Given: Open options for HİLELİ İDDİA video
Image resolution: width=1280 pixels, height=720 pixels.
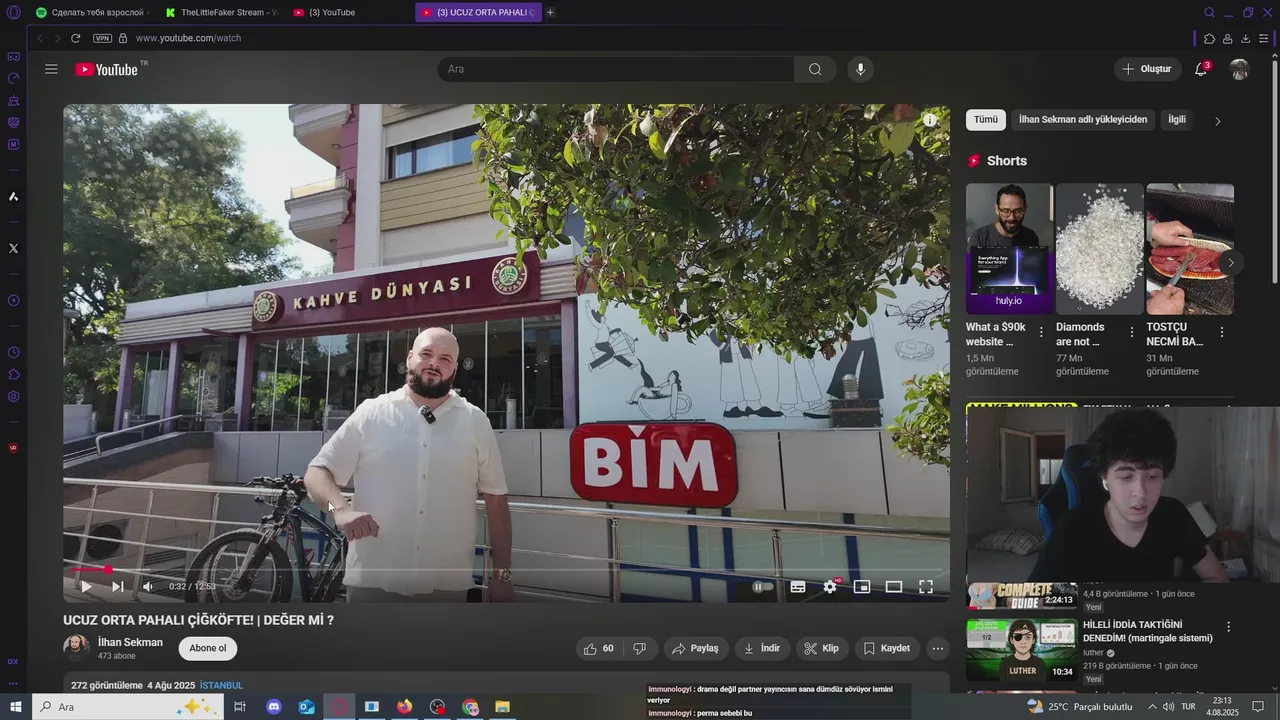Looking at the screenshot, I should click(1228, 627).
